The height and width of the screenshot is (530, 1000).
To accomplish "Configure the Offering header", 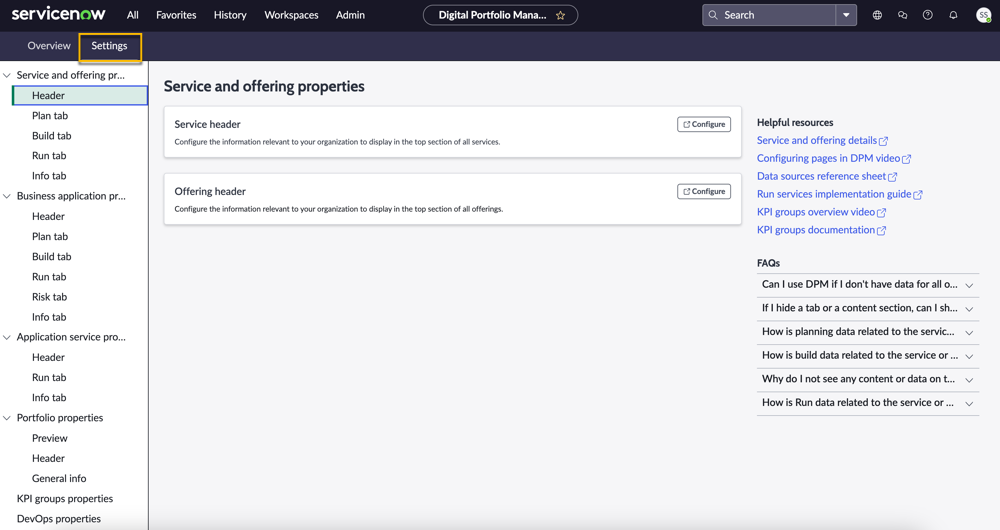I will 704,191.
